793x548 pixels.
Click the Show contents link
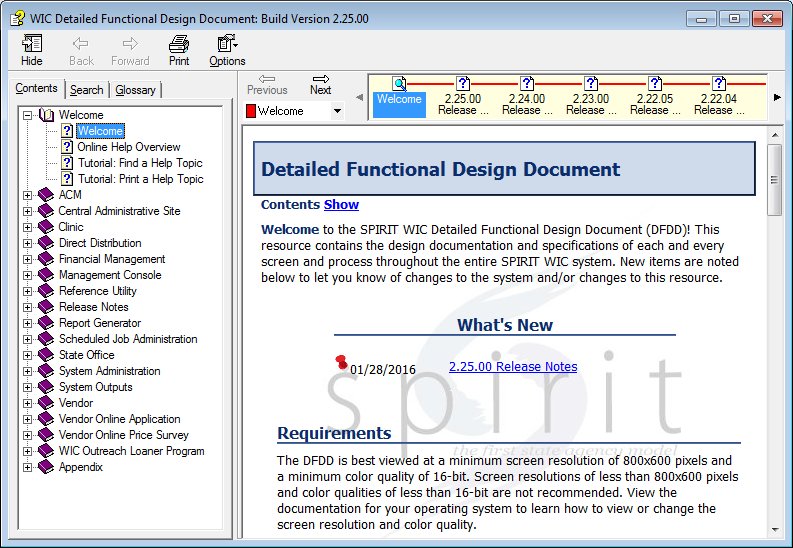341,204
